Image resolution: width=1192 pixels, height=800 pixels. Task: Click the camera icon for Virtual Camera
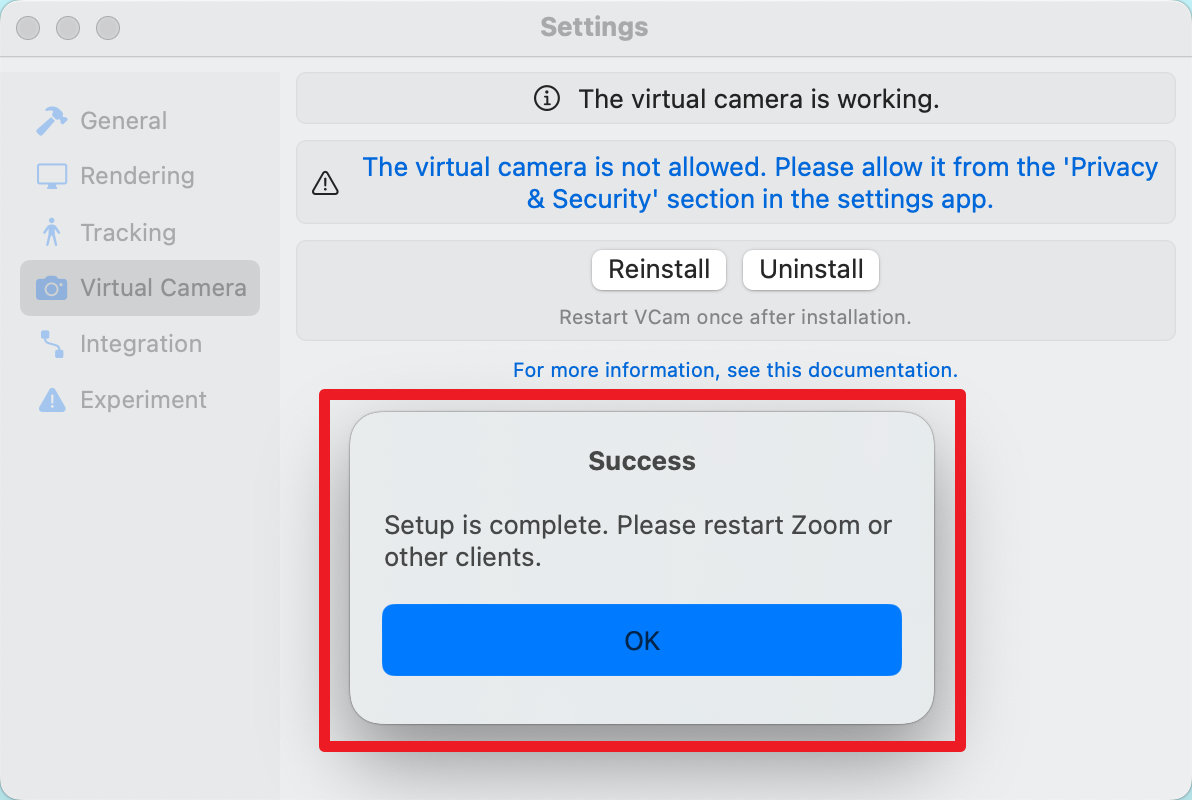pyautogui.click(x=51, y=288)
